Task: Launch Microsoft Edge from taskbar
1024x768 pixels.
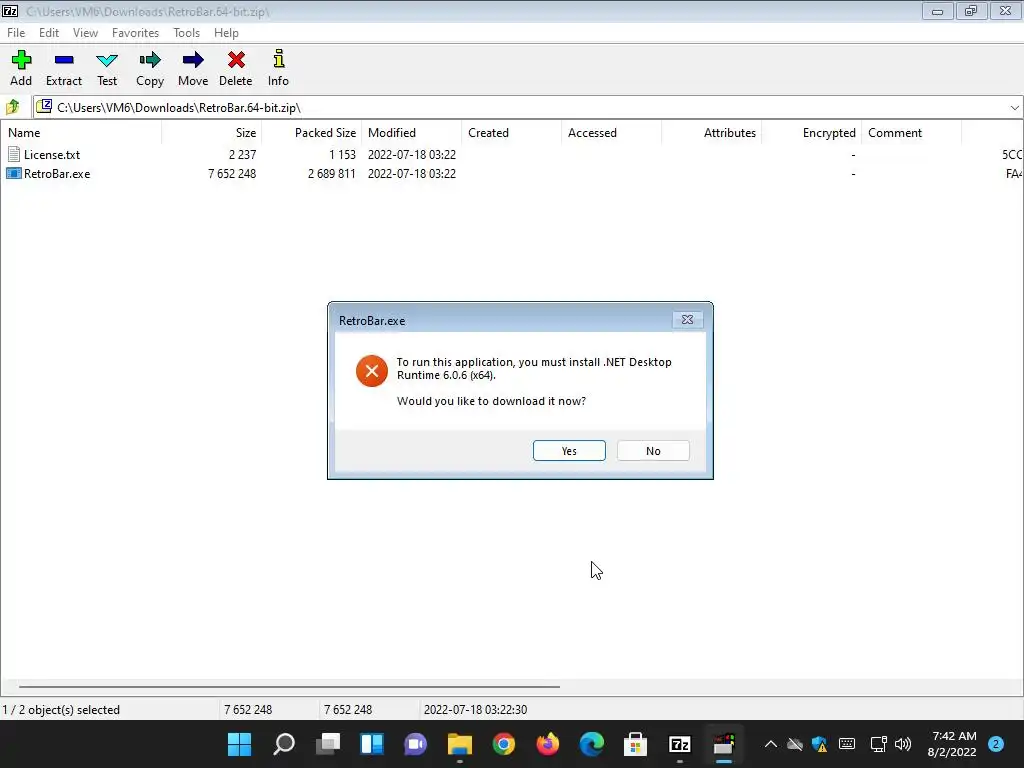Action: tap(592, 744)
